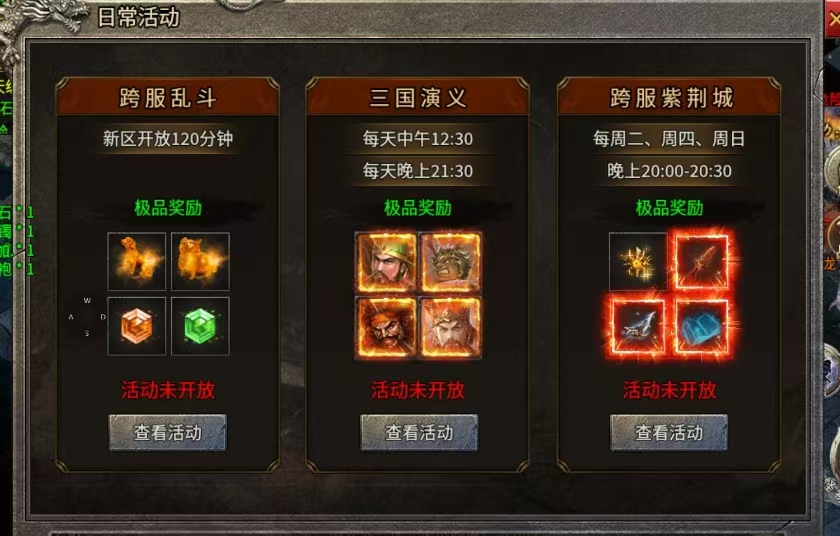Image resolution: width=840 pixels, height=536 pixels.
Task: View activity for 三国演义
Action: (x=419, y=432)
